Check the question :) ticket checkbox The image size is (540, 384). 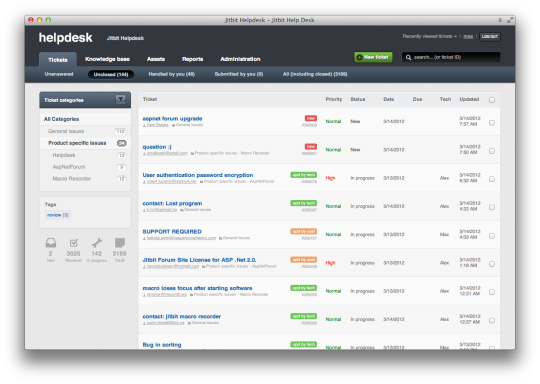[492, 151]
